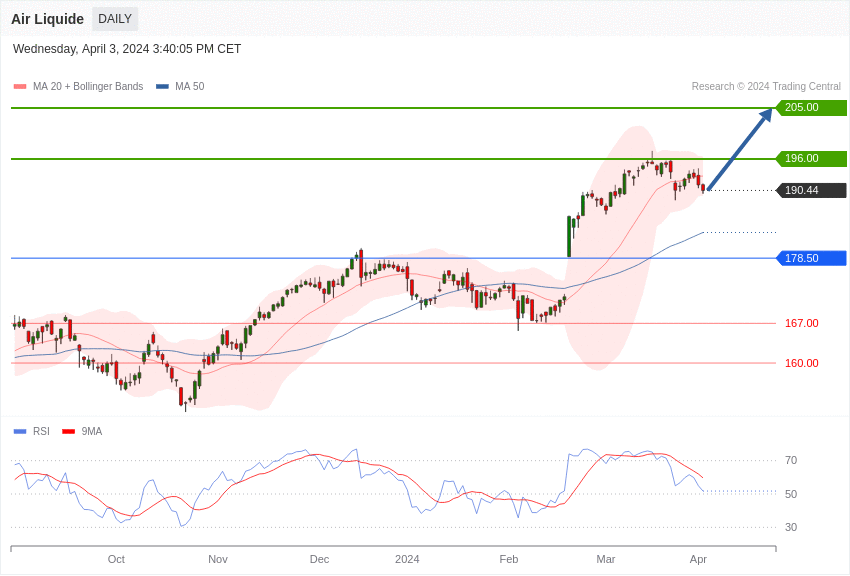Click the black 190.44 current price tag
The image size is (850, 576).
pyautogui.click(x=811, y=191)
